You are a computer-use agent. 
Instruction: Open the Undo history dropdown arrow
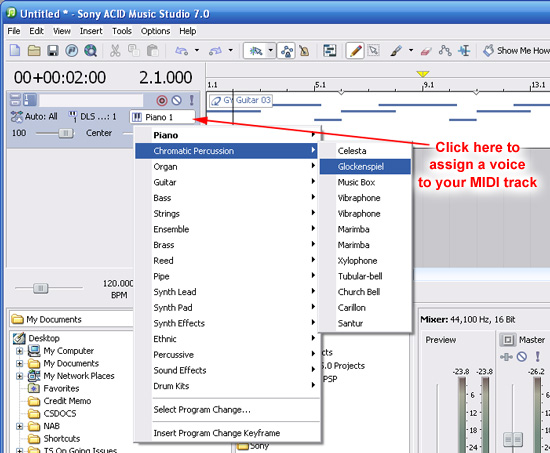click(197, 51)
